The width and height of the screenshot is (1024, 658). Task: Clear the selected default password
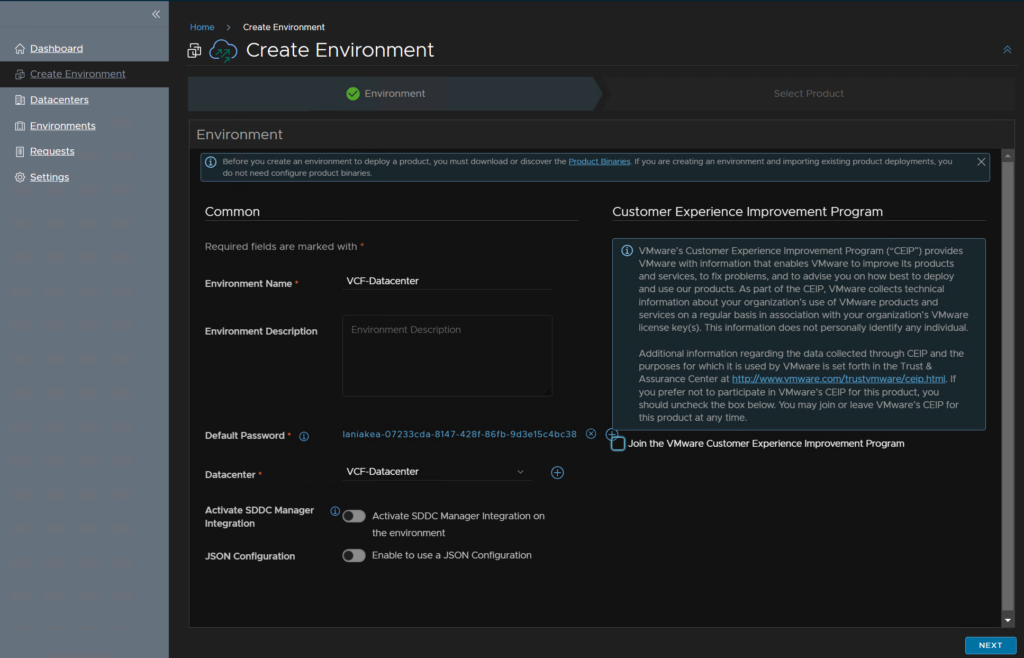click(591, 434)
